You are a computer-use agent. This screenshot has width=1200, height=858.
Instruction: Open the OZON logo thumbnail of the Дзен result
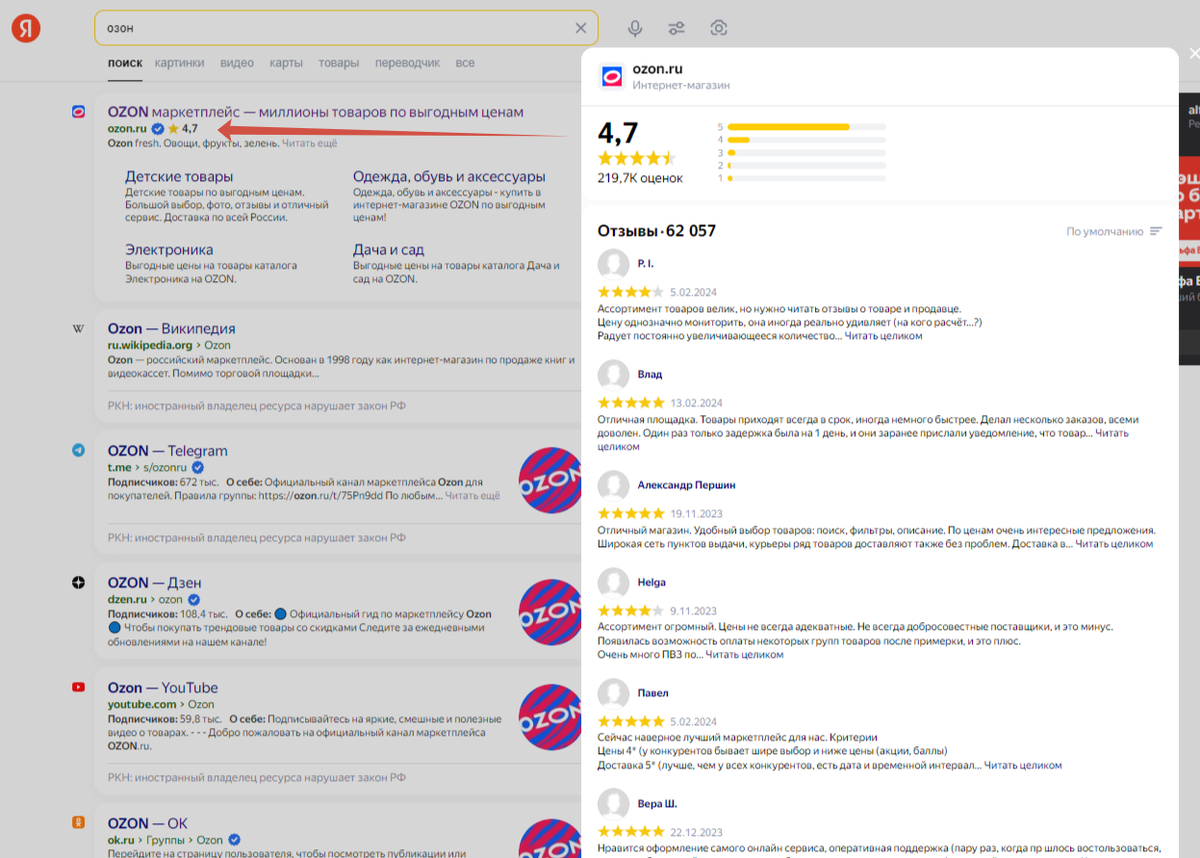click(x=550, y=612)
